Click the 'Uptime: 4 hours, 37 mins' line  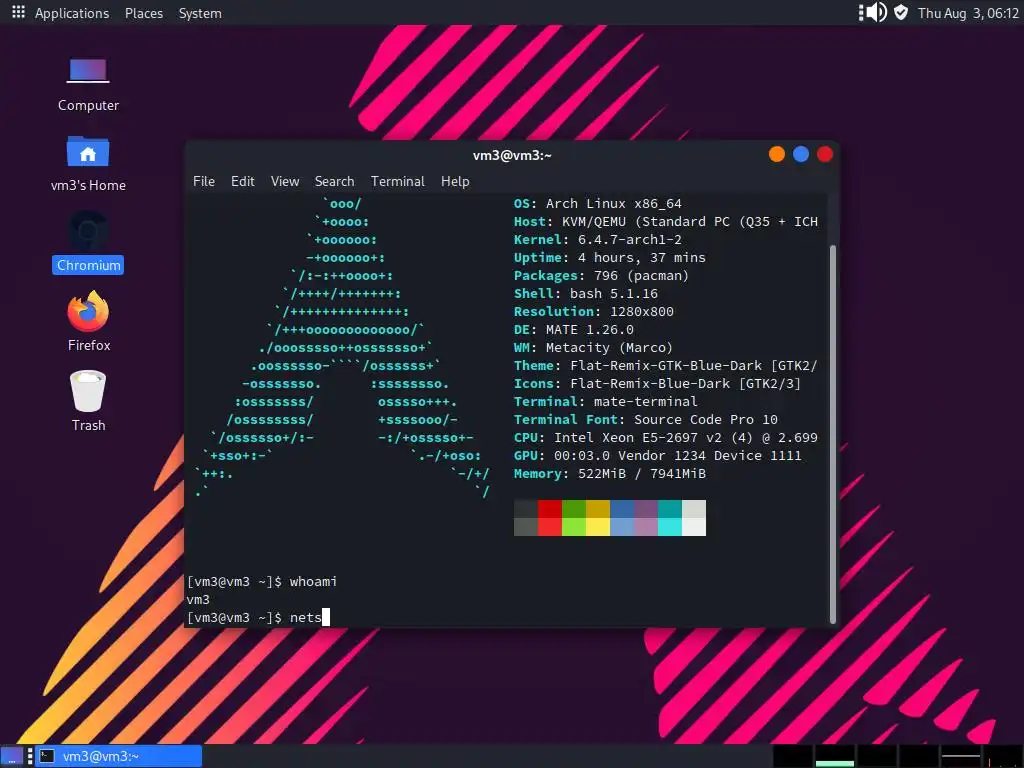tap(609, 257)
